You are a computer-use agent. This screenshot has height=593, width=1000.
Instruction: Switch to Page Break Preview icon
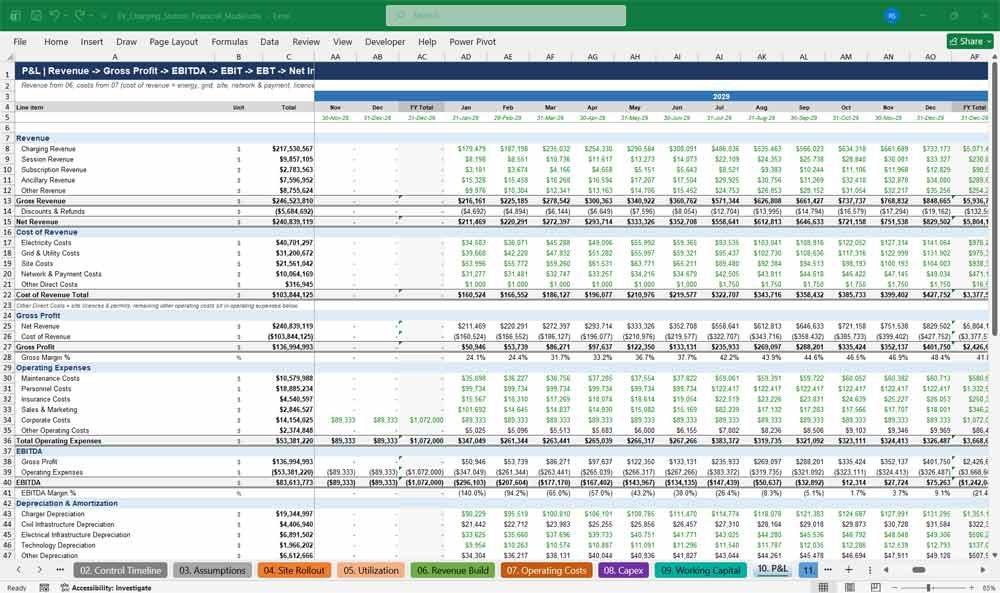876,587
